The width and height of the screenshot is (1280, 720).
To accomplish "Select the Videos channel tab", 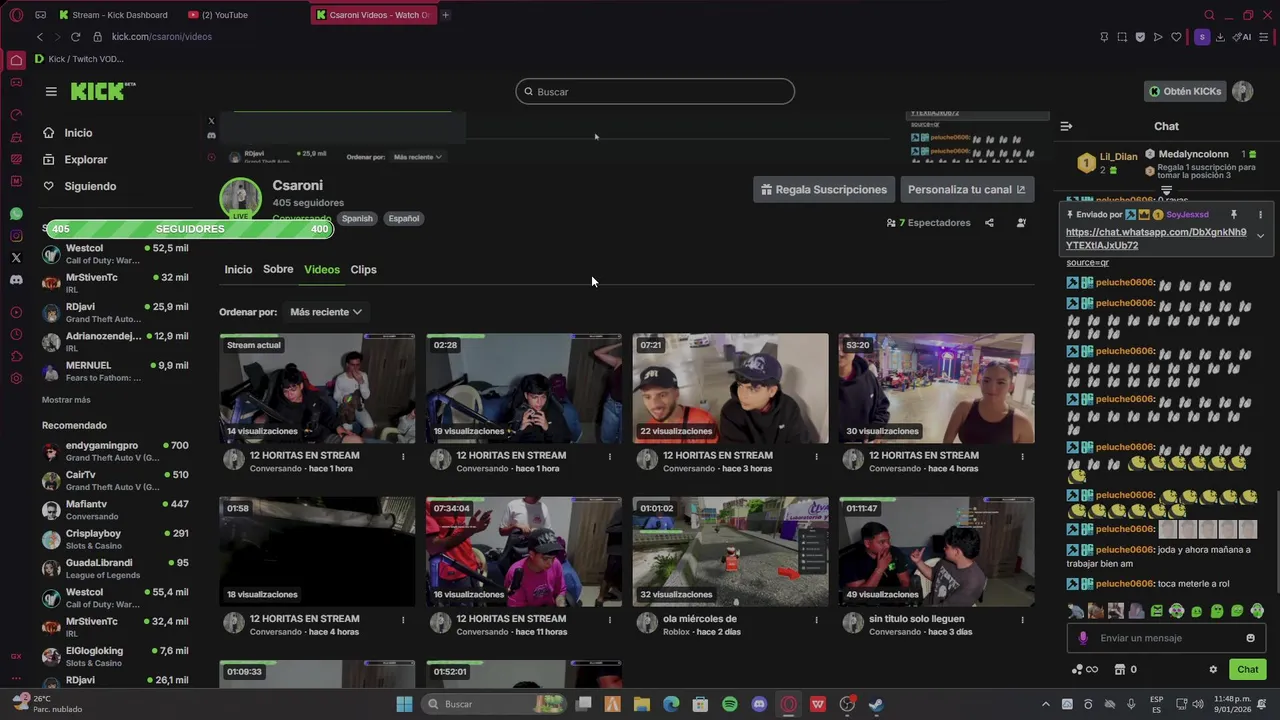I will [322, 270].
